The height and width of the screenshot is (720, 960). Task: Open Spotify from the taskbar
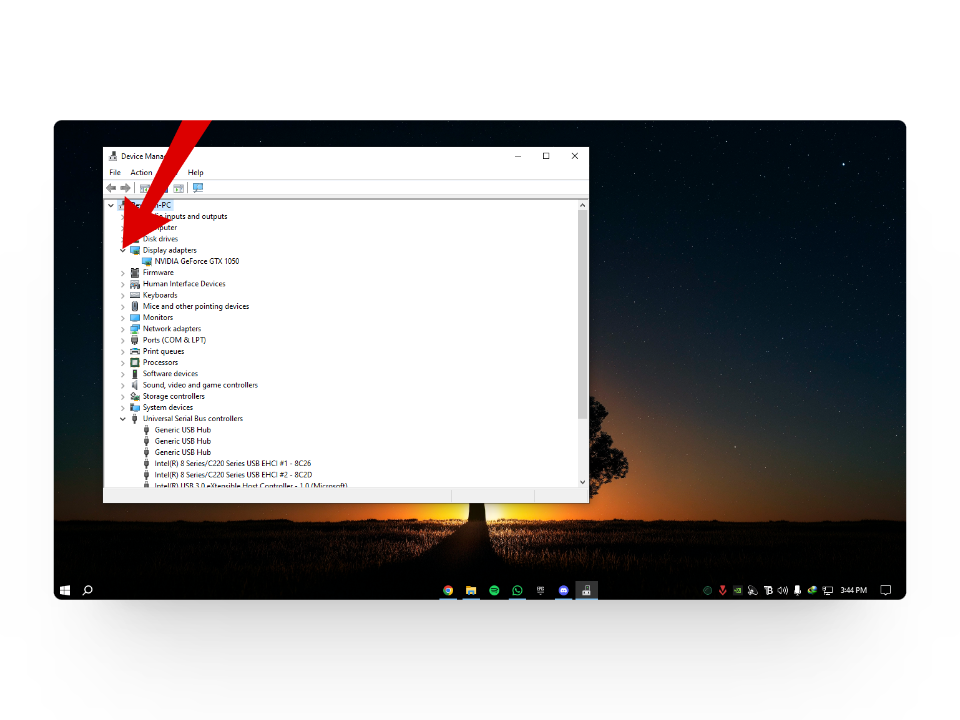pos(494,590)
